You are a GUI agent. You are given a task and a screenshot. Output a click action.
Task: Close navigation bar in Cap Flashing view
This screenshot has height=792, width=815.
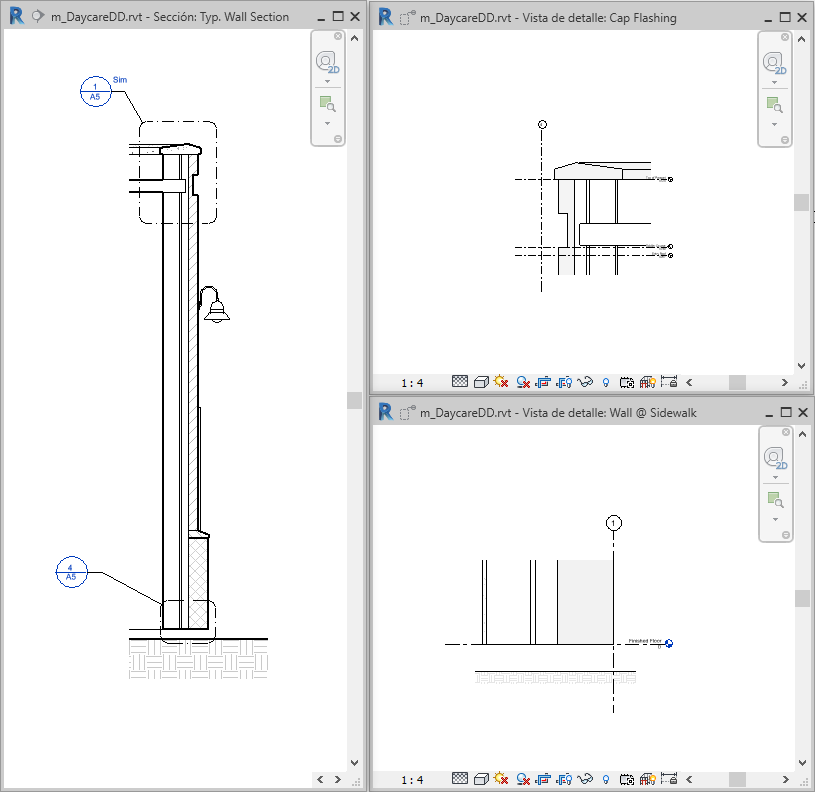click(785, 37)
